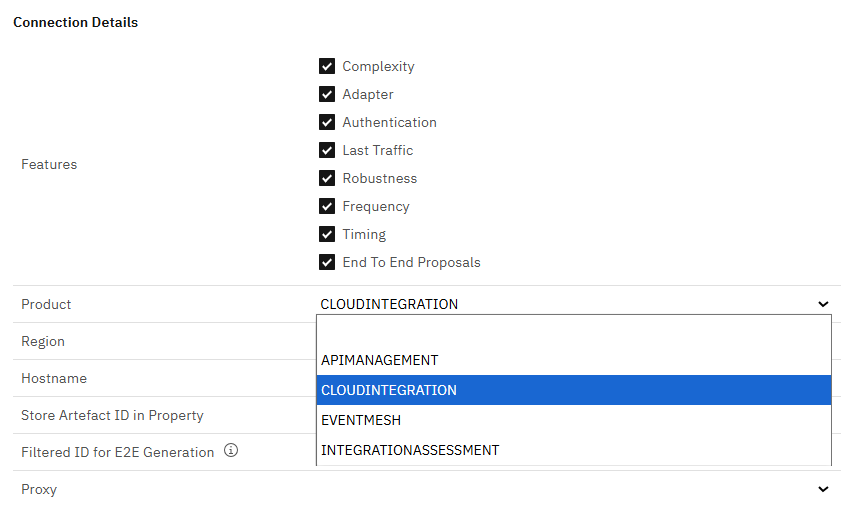Click the Last Traffic label text
The image size is (851, 529).
click(x=377, y=151)
